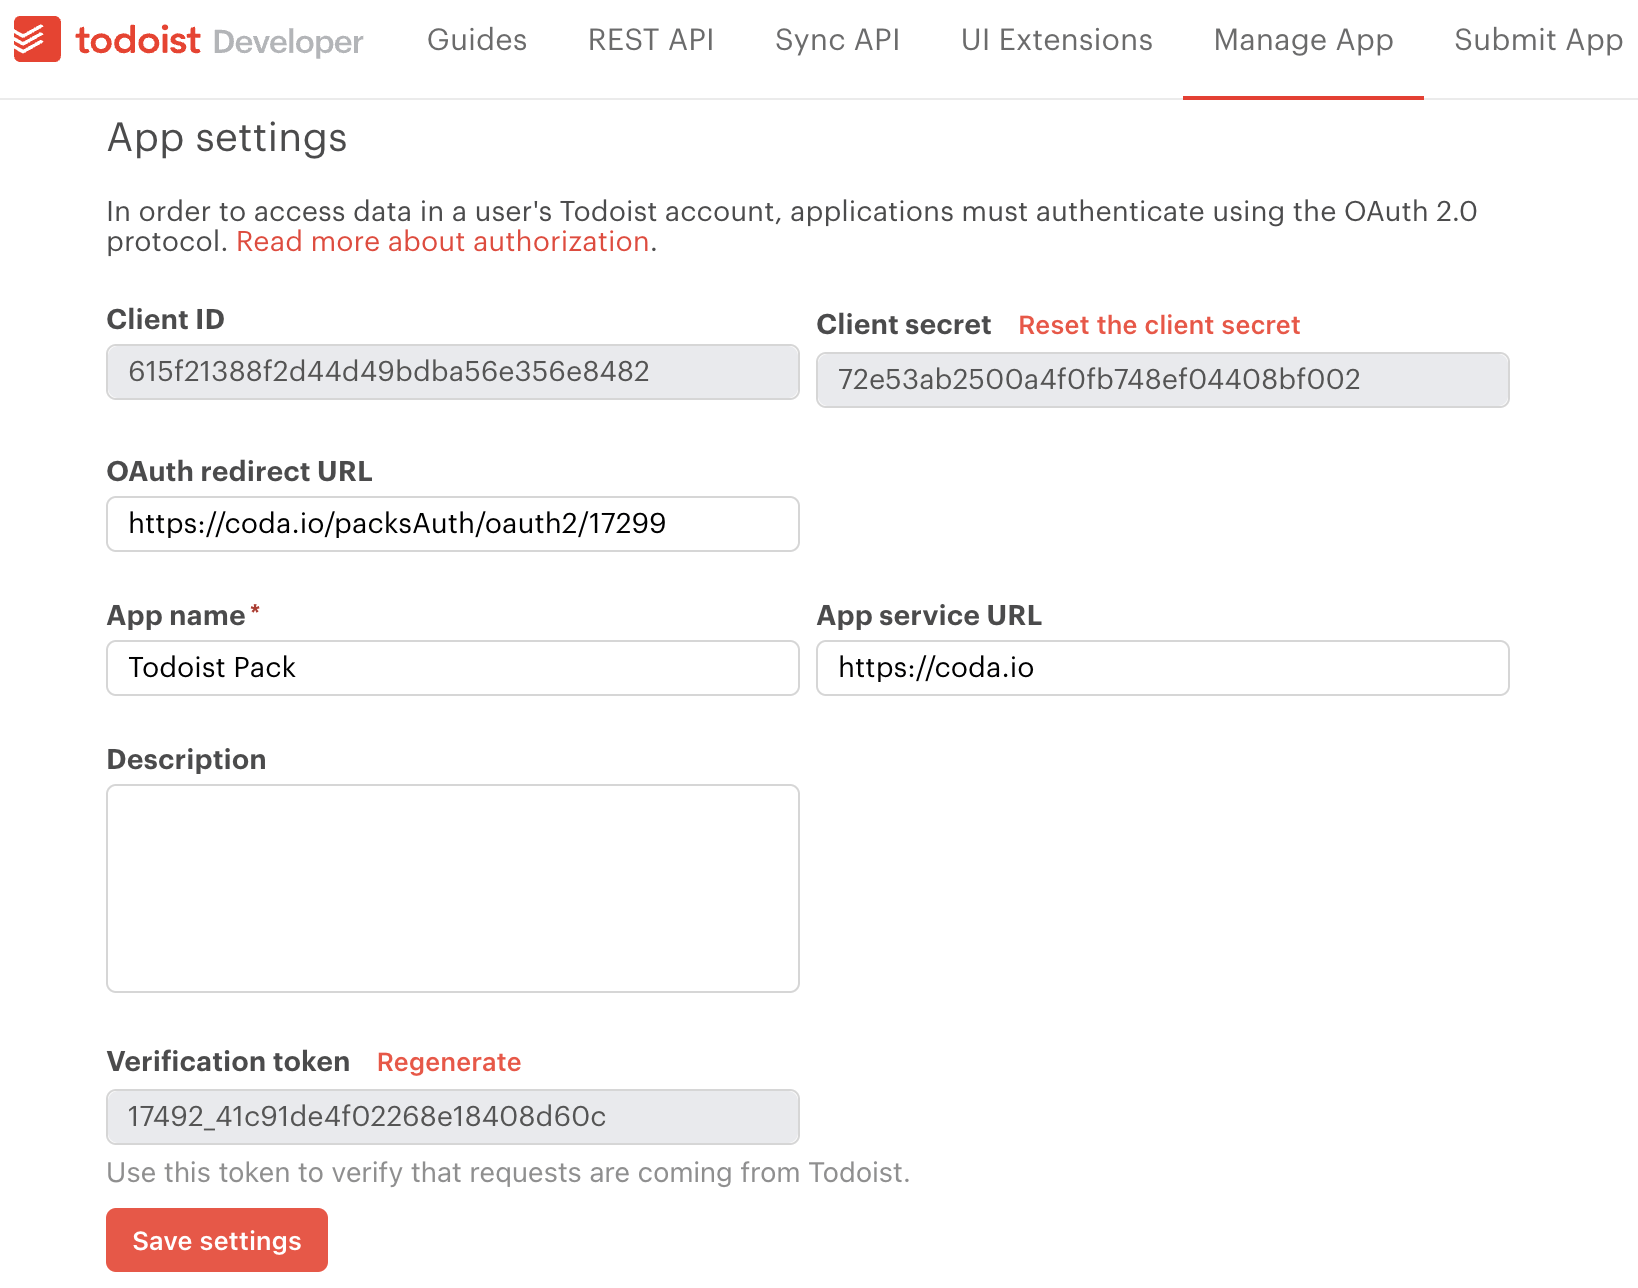This screenshot has width=1638, height=1288.
Task: Click inside the Description text area
Action: (x=452, y=887)
